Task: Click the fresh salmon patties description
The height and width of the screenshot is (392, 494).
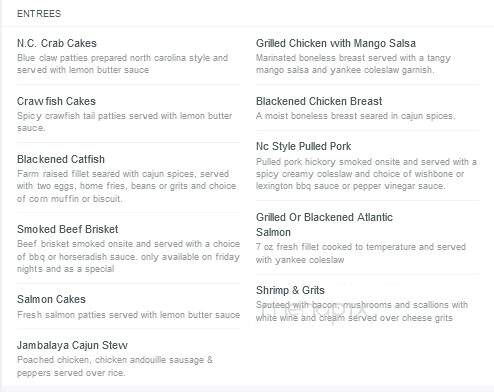Action: point(128,315)
